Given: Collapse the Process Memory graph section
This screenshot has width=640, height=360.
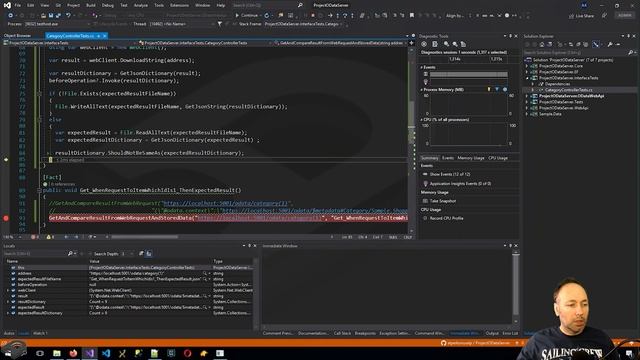Looking at the screenshot, I should click(x=422, y=89).
